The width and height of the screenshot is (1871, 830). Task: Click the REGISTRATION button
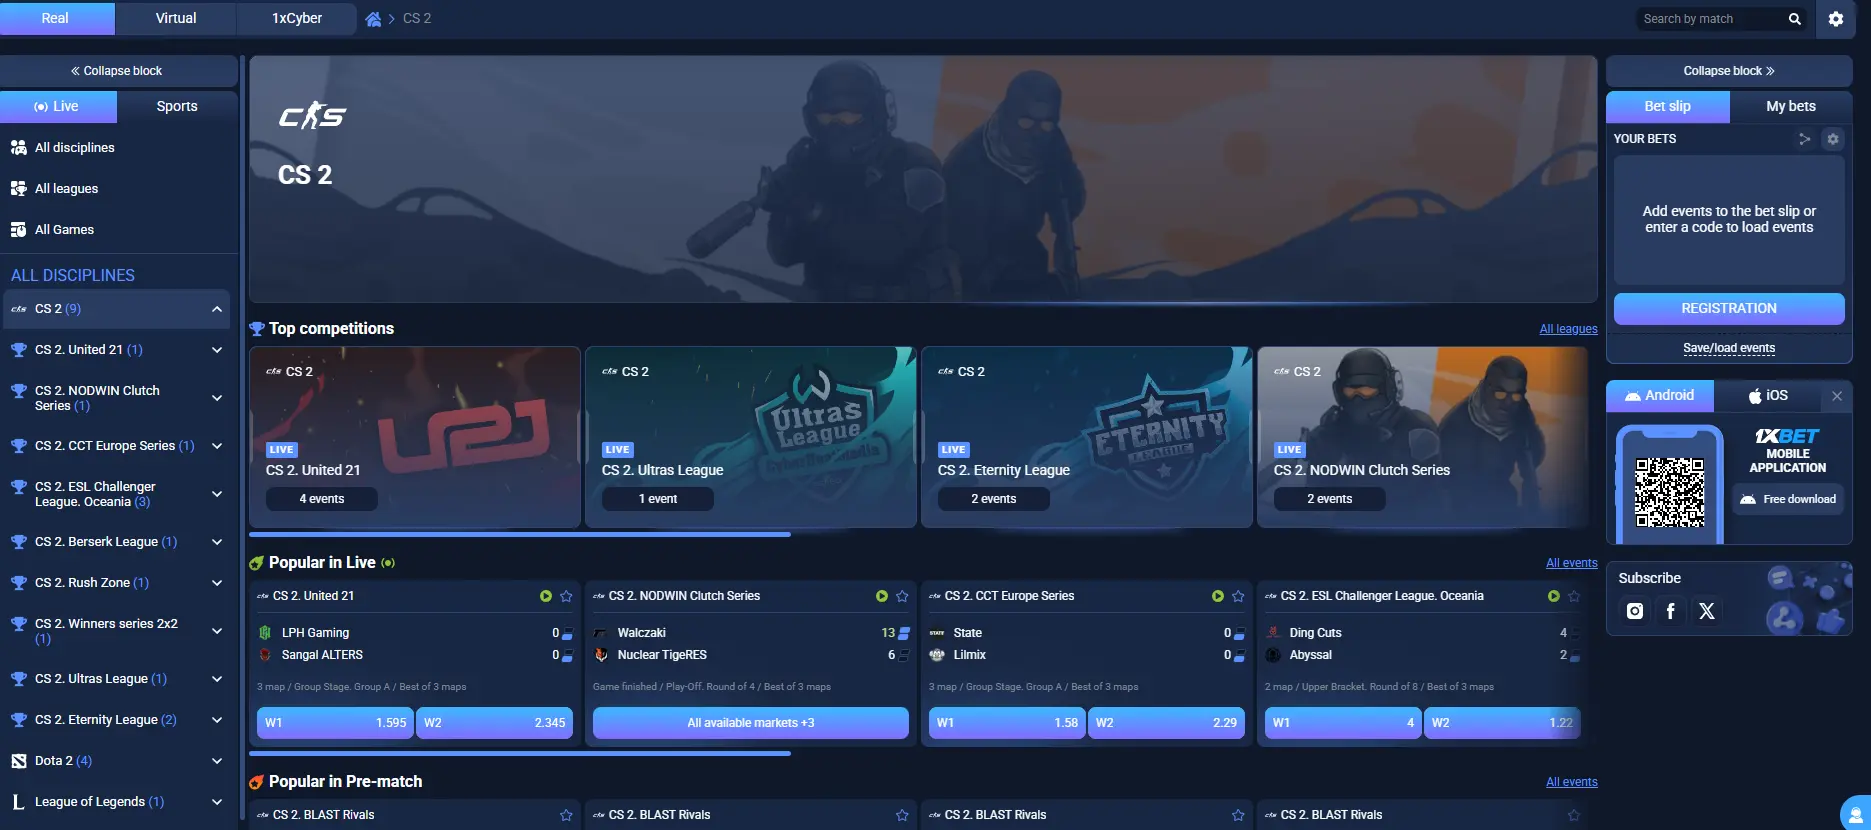click(x=1729, y=309)
